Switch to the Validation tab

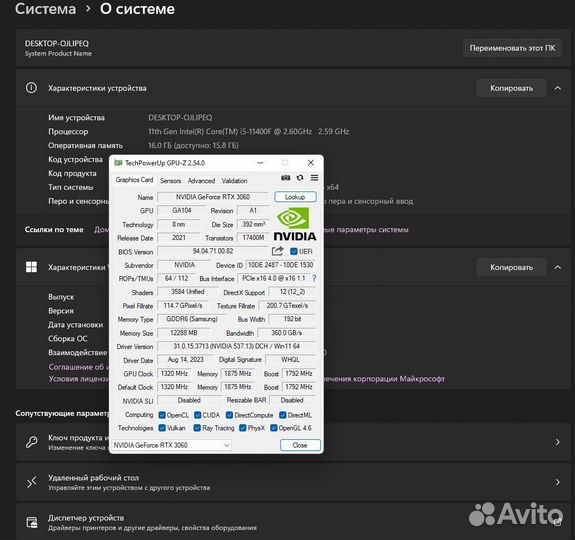(234, 181)
